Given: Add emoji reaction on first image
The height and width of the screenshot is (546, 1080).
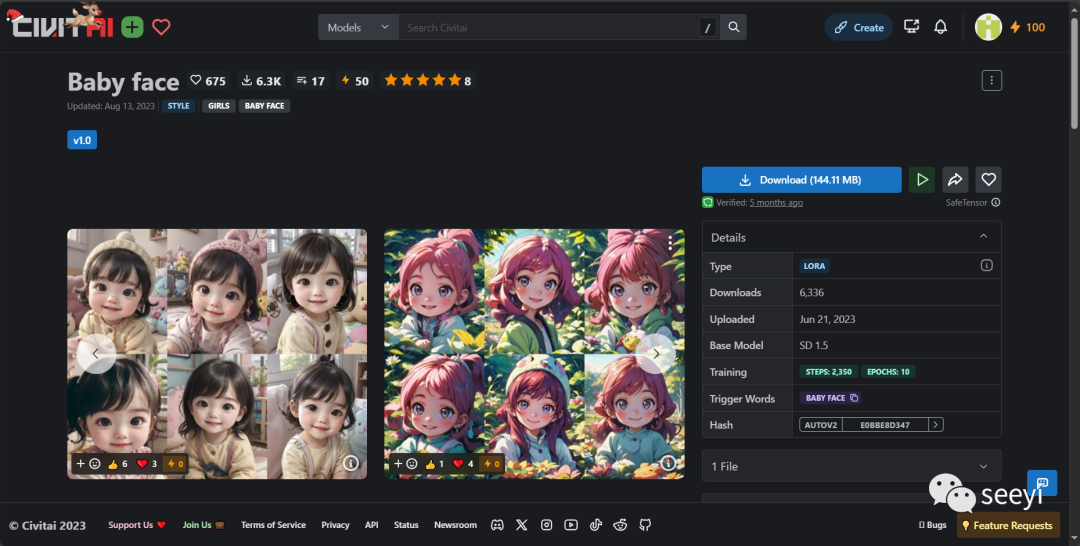Looking at the screenshot, I should (x=87, y=463).
